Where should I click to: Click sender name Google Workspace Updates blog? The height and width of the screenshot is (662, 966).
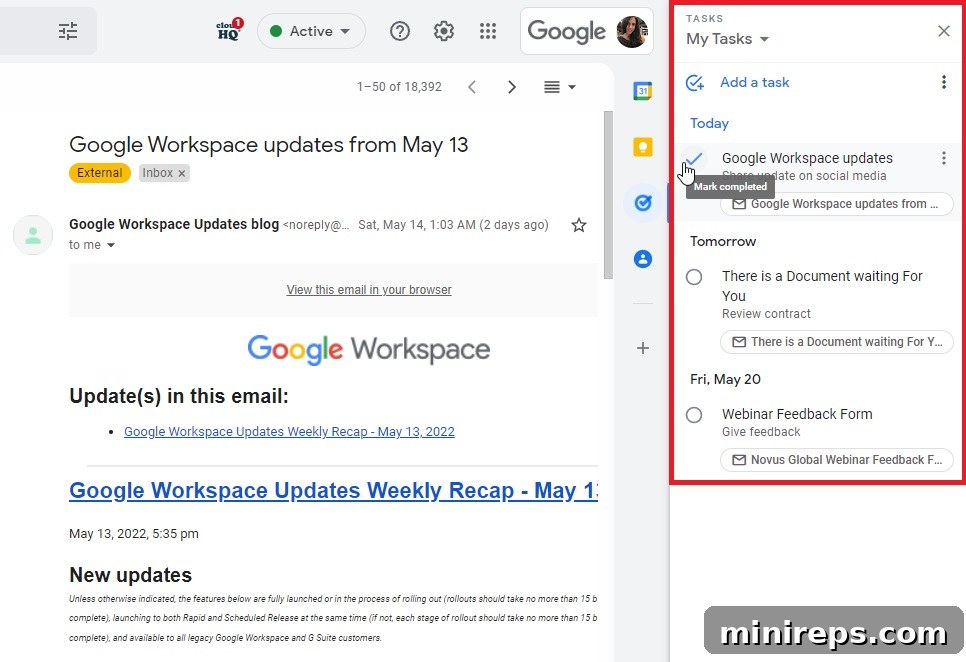[174, 224]
